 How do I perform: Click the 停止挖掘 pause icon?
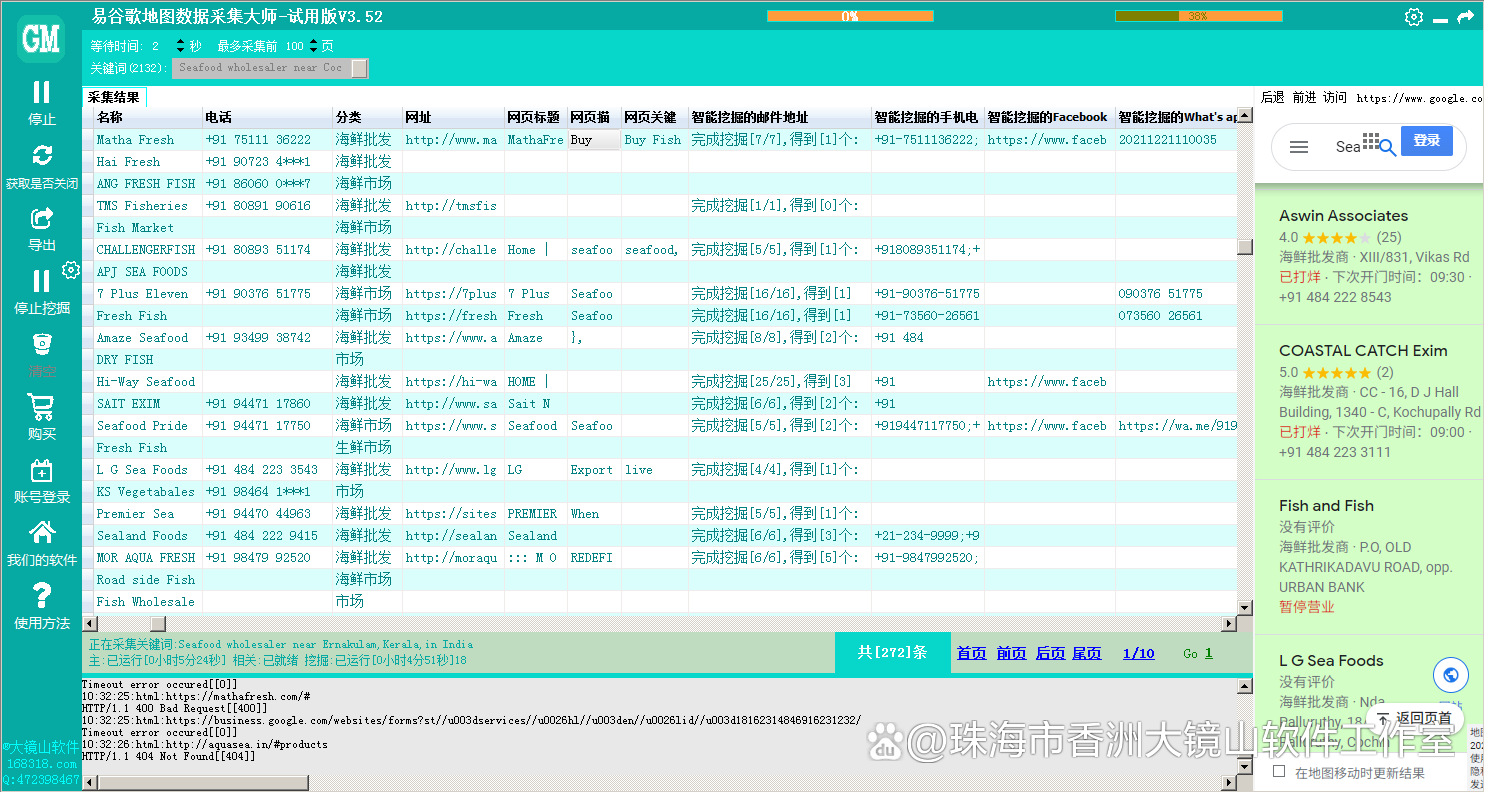[41, 281]
